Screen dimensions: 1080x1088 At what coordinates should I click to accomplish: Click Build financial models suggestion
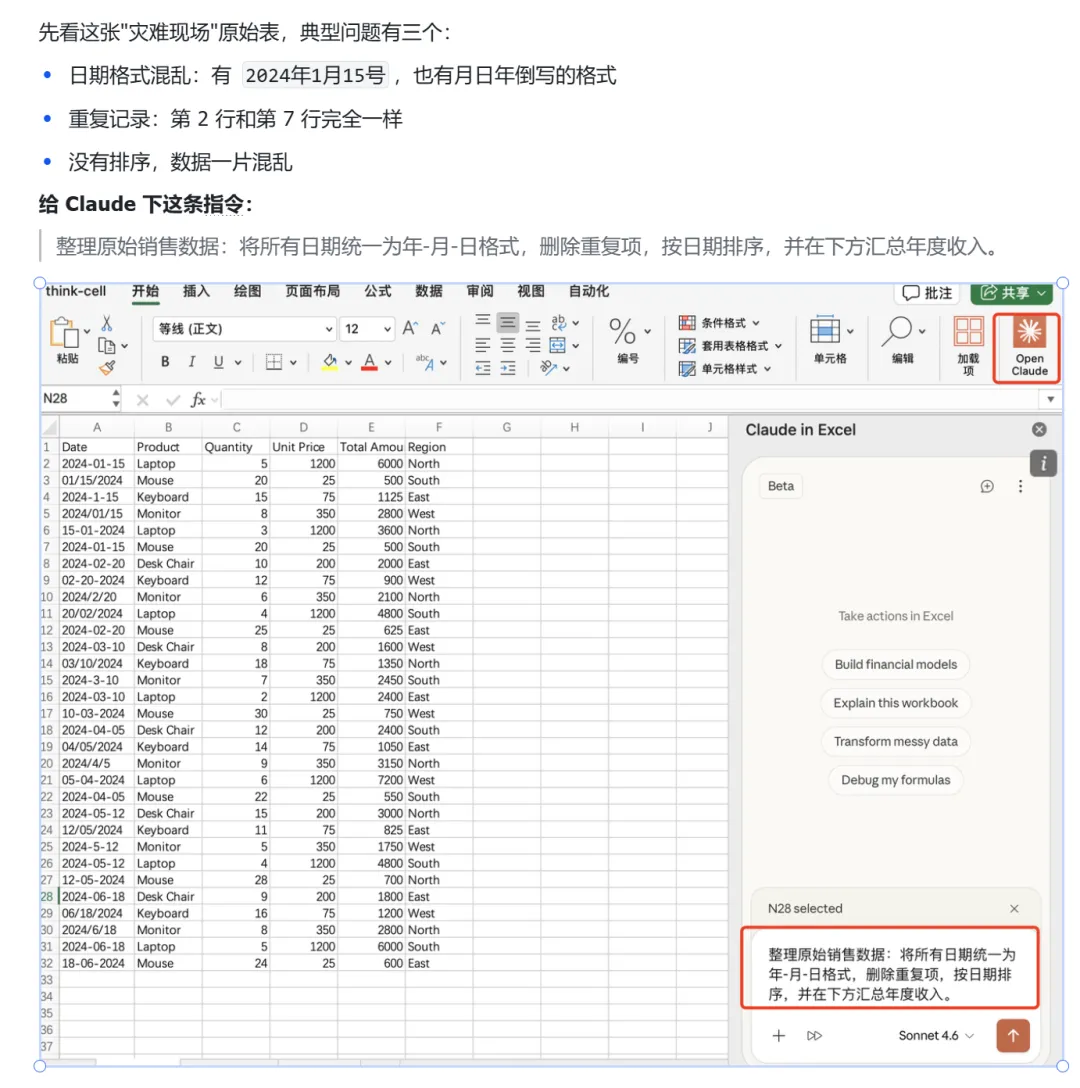(x=895, y=664)
